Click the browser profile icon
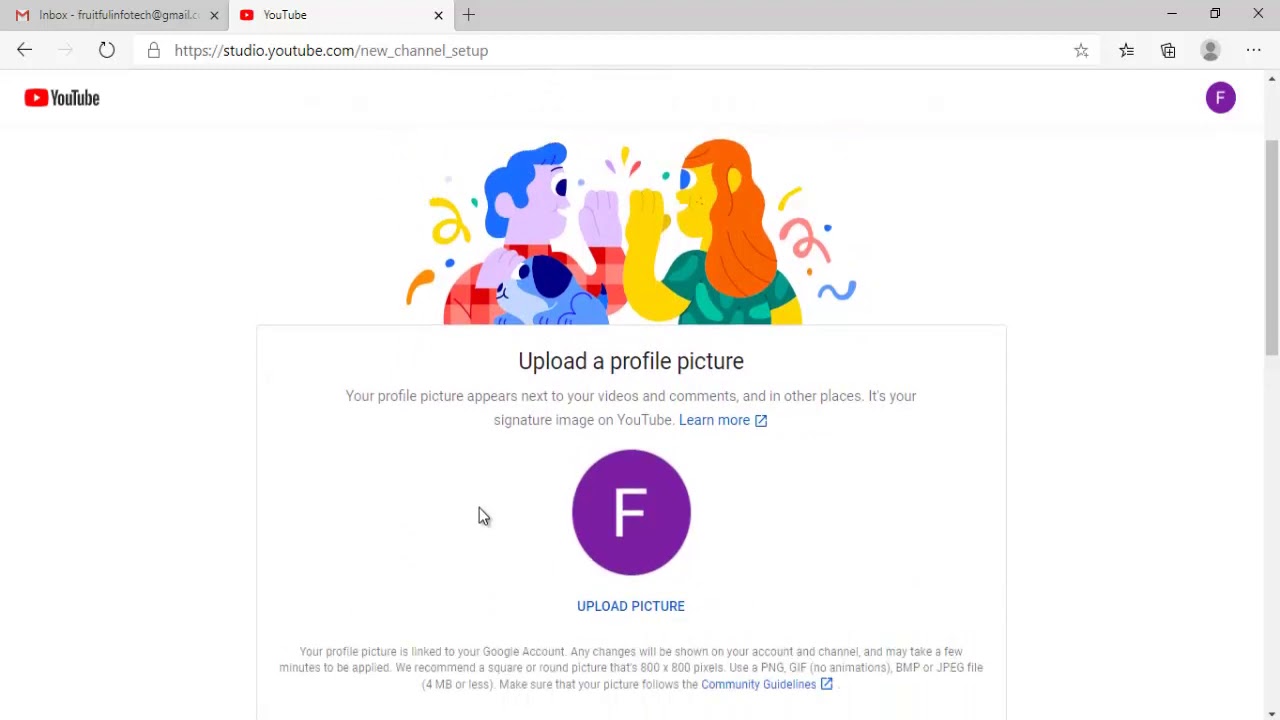The height and width of the screenshot is (720, 1280). (x=1210, y=50)
